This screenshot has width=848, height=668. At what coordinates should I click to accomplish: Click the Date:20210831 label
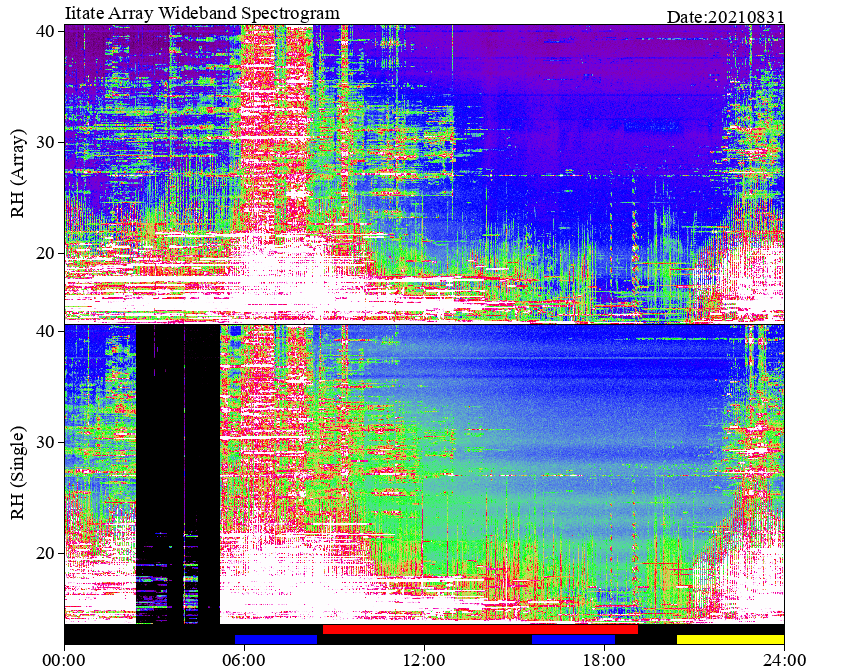725,17
